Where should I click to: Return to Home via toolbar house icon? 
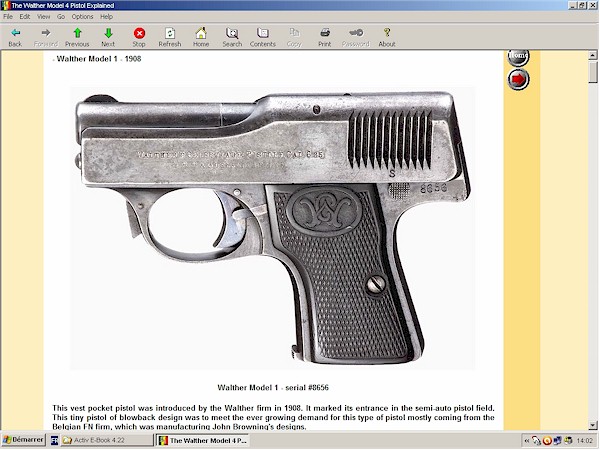coord(201,38)
